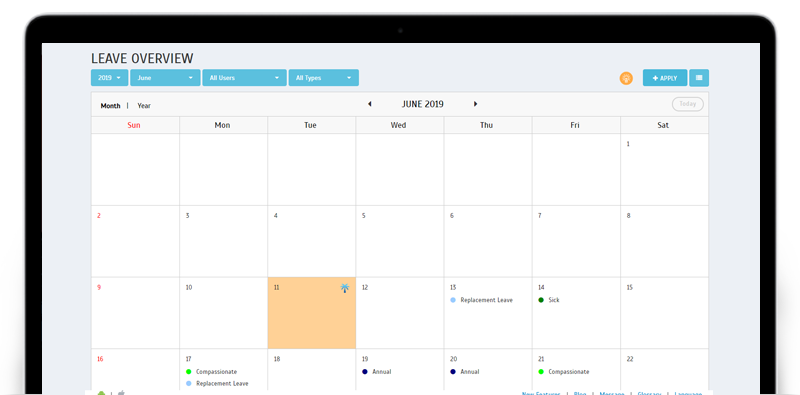Open the Annual leave entry on June 19
The image size is (800, 395).
(377, 372)
